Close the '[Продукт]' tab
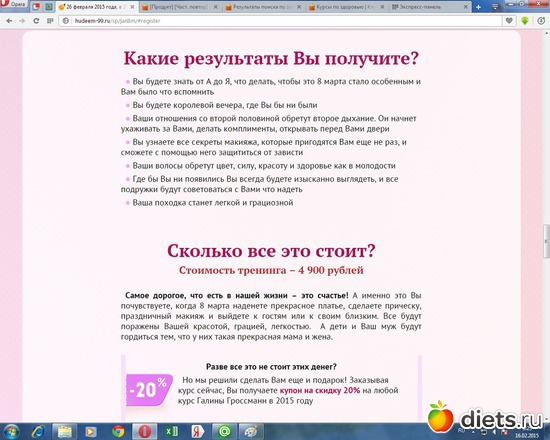 [x=215, y=7]
